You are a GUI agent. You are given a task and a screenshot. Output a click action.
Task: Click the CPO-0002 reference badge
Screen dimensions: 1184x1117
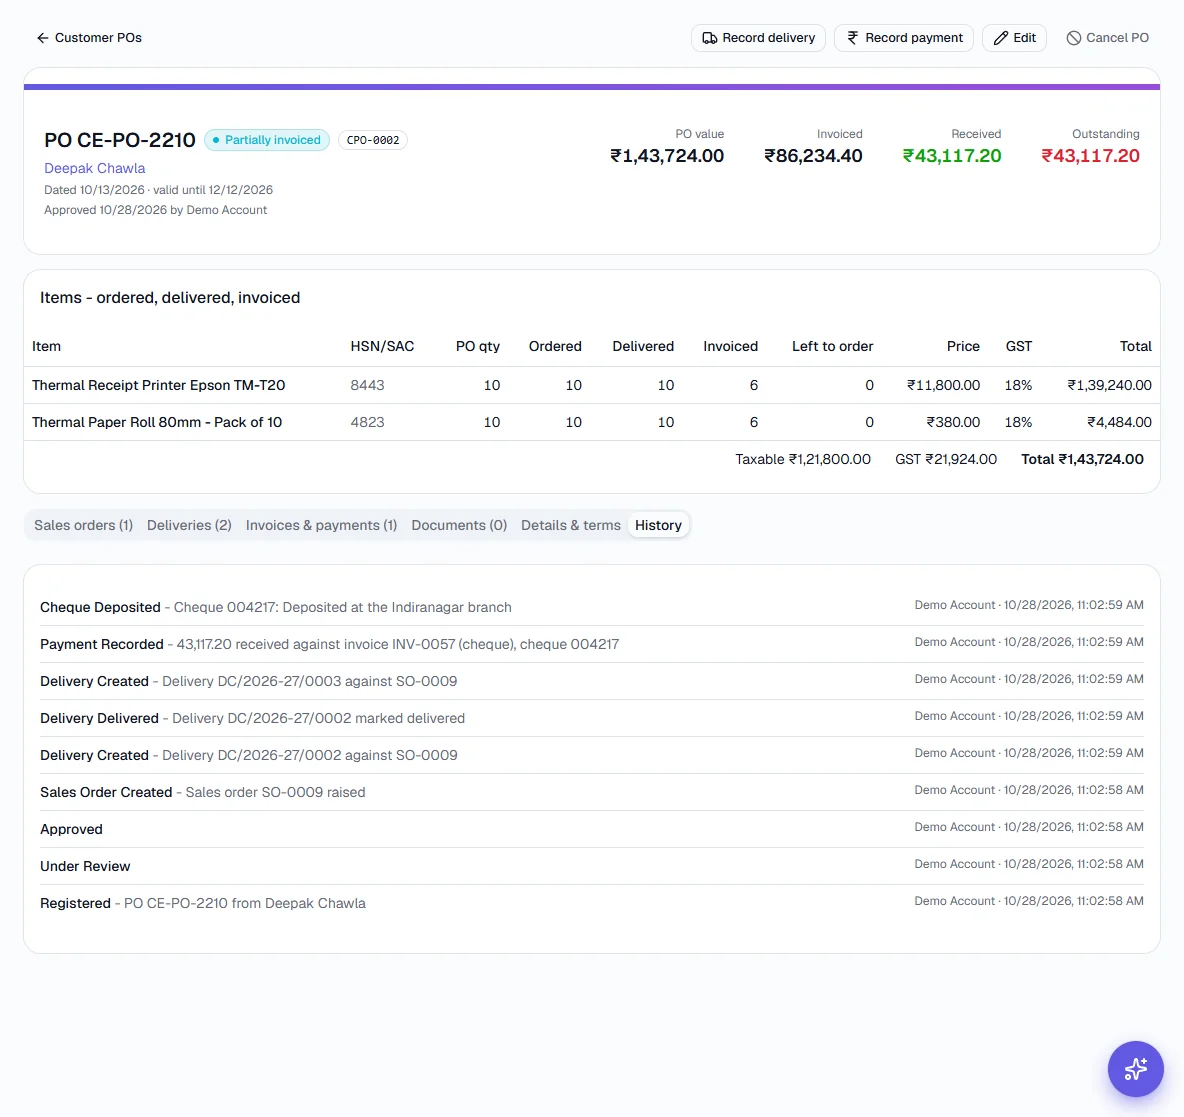click(373, 140)
